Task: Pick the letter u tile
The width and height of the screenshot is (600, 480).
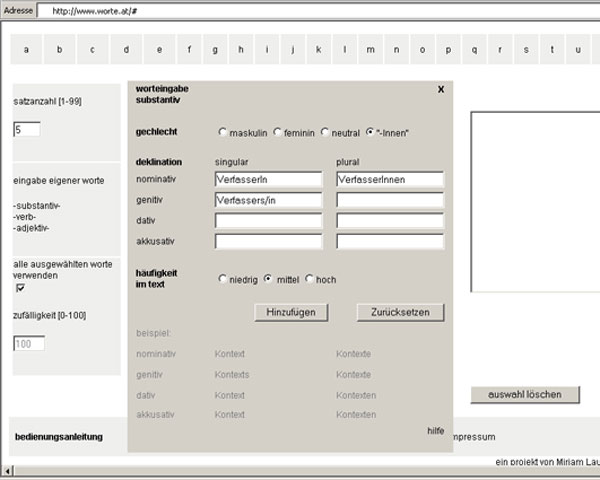Action: click(578, 49)
